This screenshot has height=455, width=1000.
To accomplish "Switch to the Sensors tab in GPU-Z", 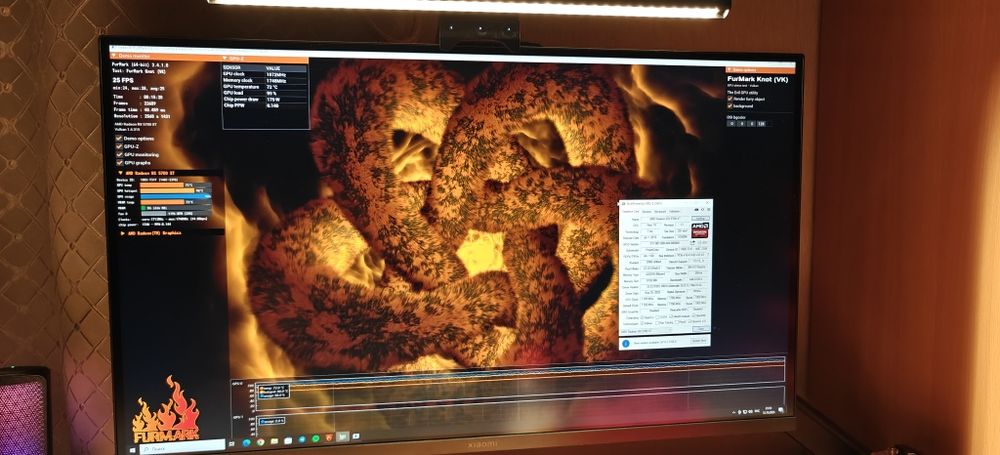I will point(647,211).
